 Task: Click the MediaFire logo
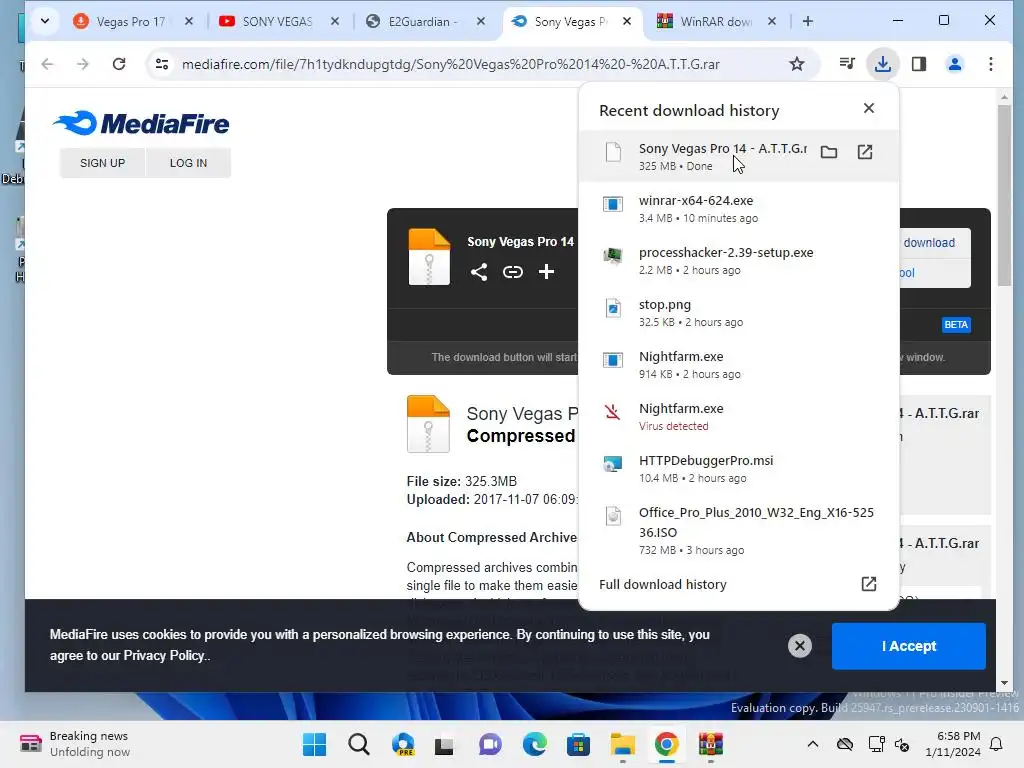[141, 123]
